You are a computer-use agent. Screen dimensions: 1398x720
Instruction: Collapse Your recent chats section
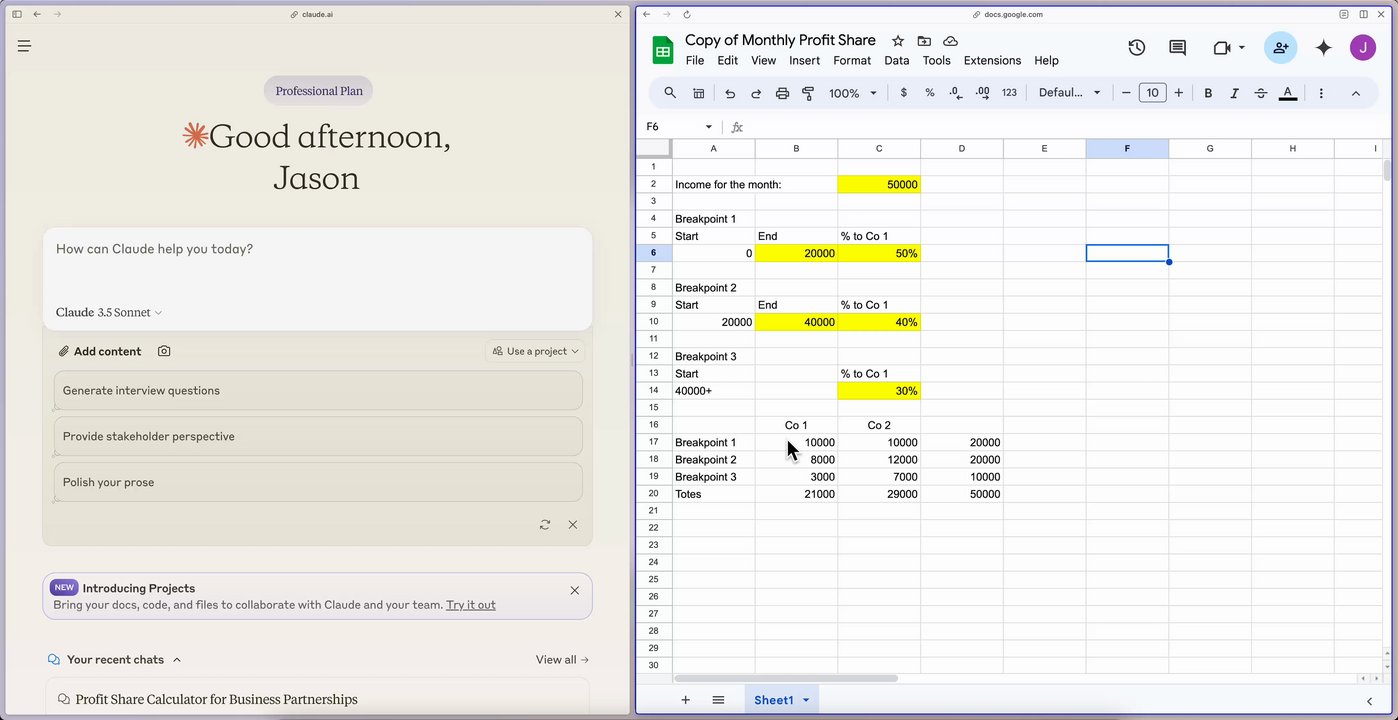point(177,660)
